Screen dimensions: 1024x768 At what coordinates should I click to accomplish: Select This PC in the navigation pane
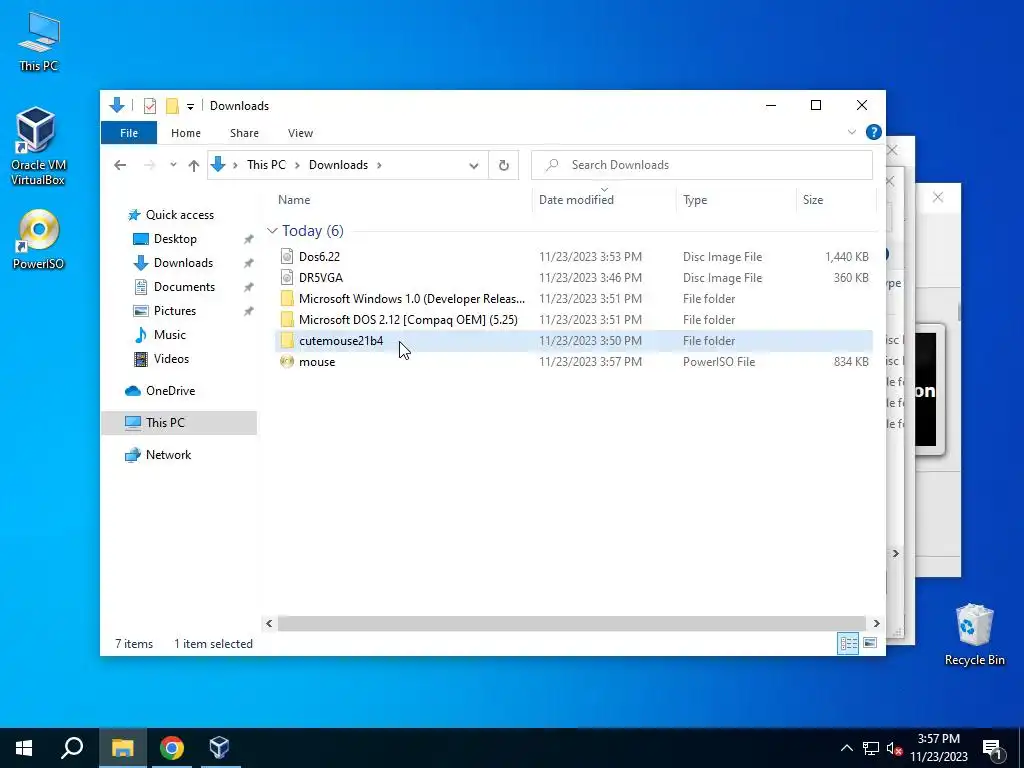click(179, 423)
